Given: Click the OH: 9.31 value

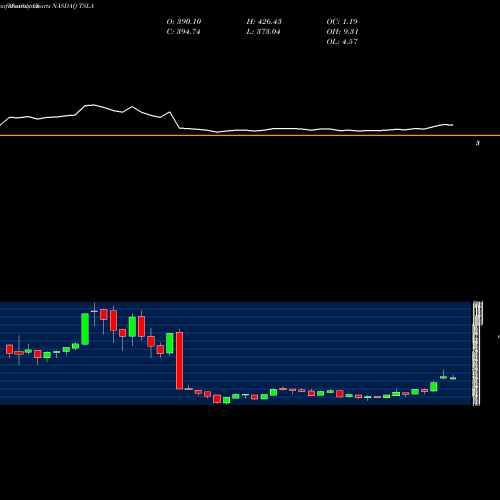Looking at the screenshot, I should pyautogui.click(x=342, y=32).
